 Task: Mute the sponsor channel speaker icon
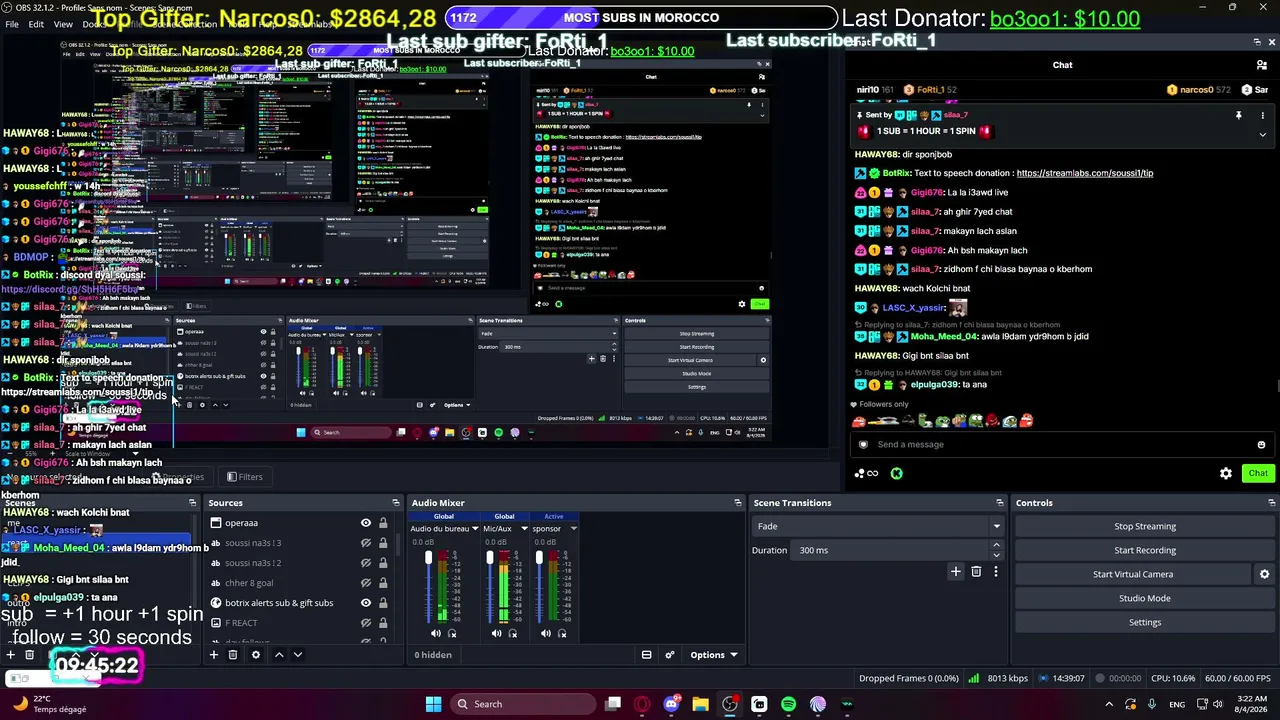coord(545,633)
